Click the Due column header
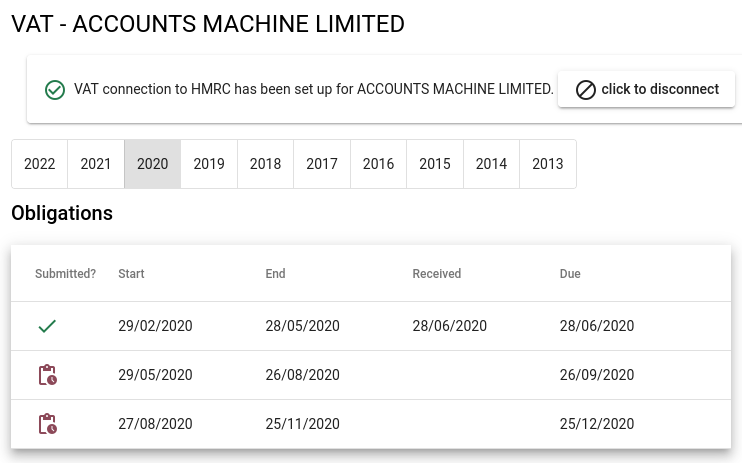Image resolution: width=742 pixels, height=463 pixels. coord(570,274)
